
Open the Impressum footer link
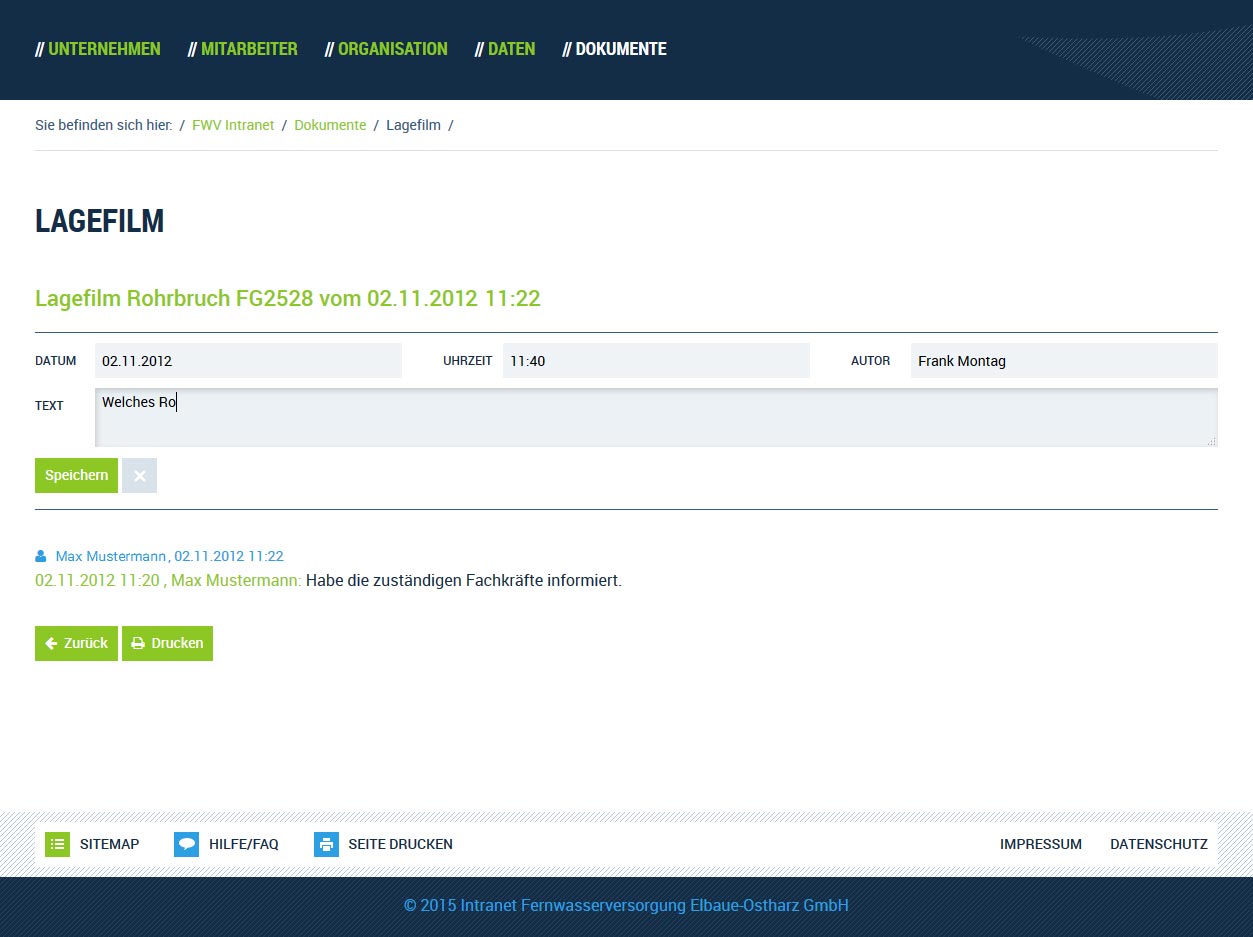1041,844
